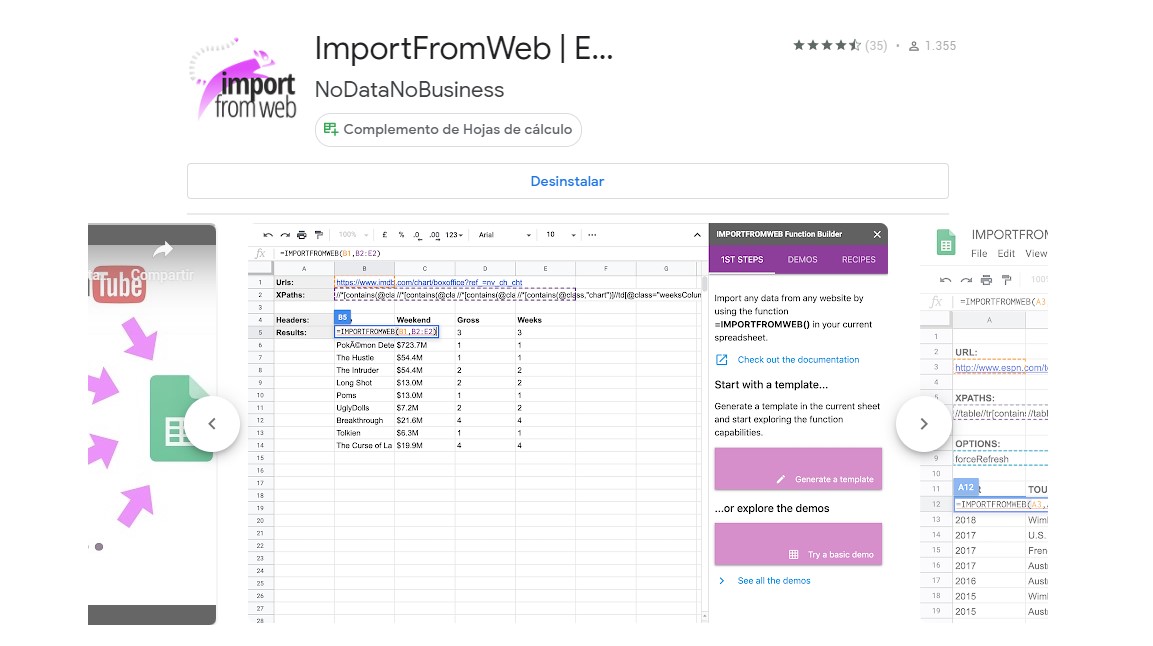Image resolution: width=1153 pixels, height=646 pixels.
Task: Click the Undo icon in the Sheets toolbar
Action: 267,235
